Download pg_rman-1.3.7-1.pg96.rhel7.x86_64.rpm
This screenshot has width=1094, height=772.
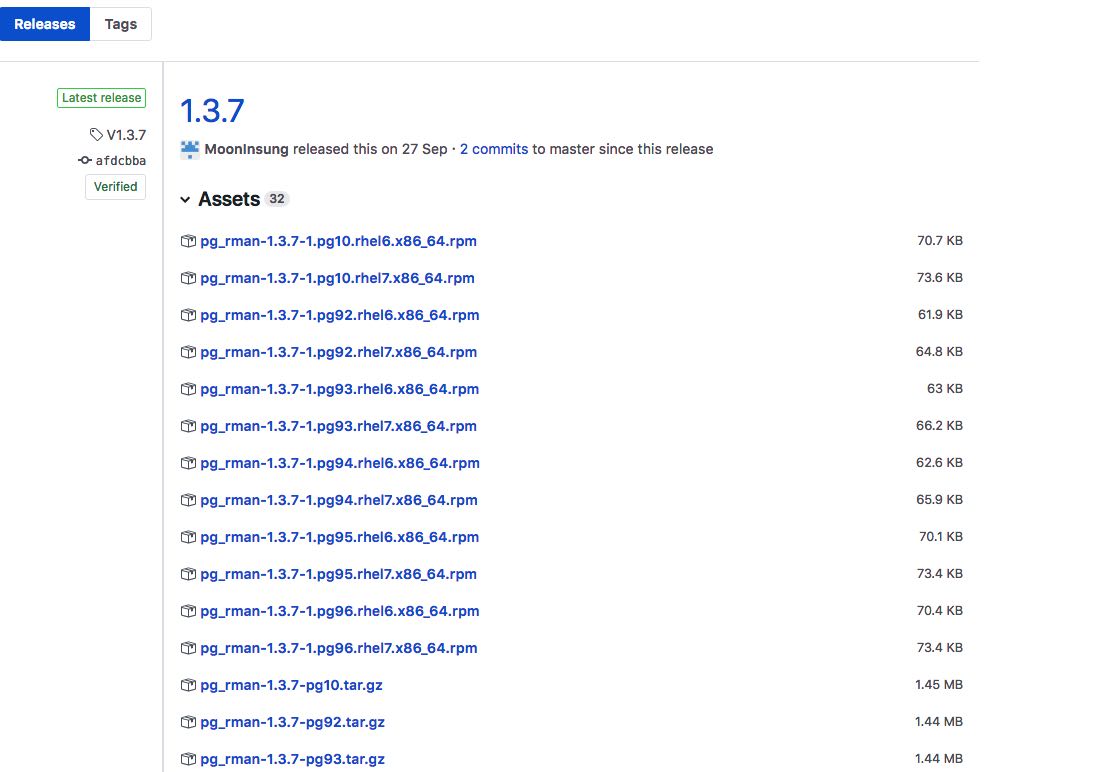339,648
